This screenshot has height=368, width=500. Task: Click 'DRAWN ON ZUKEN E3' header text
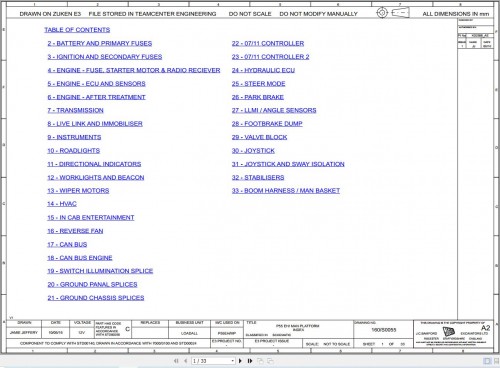coord(50,14)
